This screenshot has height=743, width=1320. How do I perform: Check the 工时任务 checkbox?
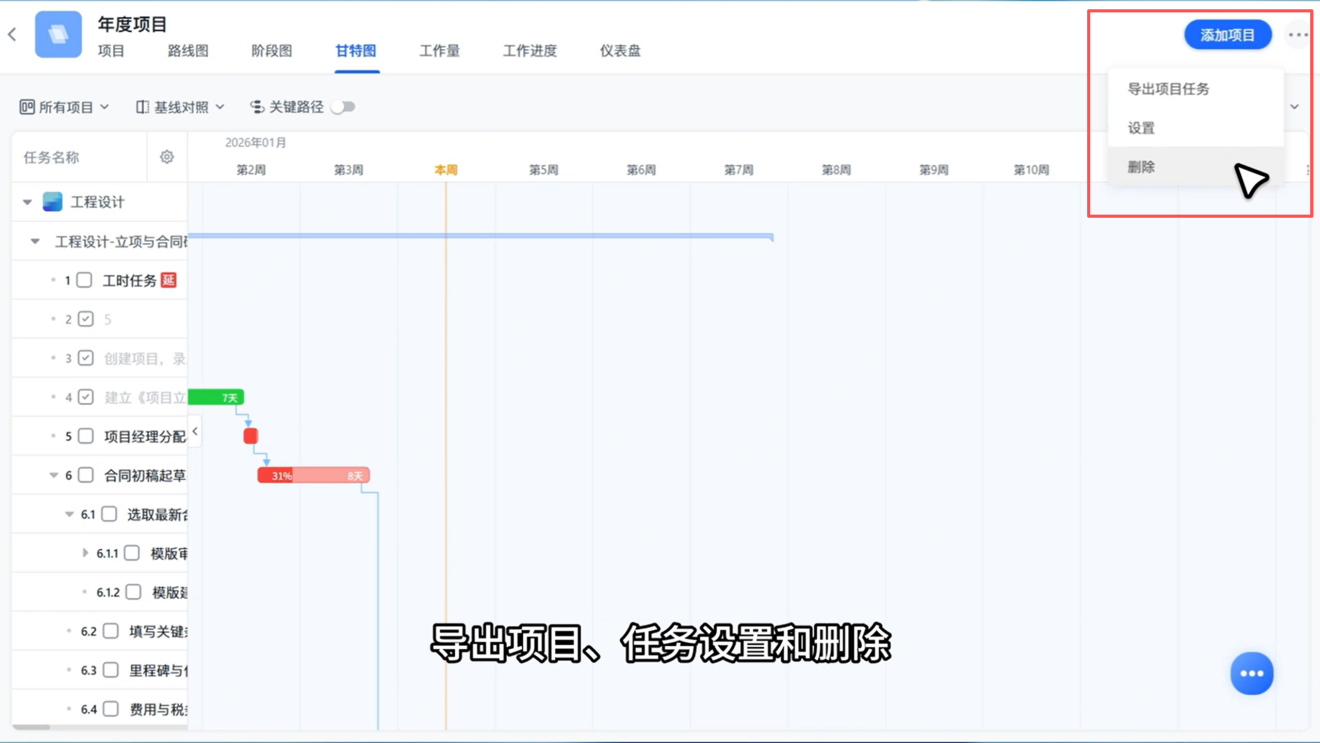point(85,280)
